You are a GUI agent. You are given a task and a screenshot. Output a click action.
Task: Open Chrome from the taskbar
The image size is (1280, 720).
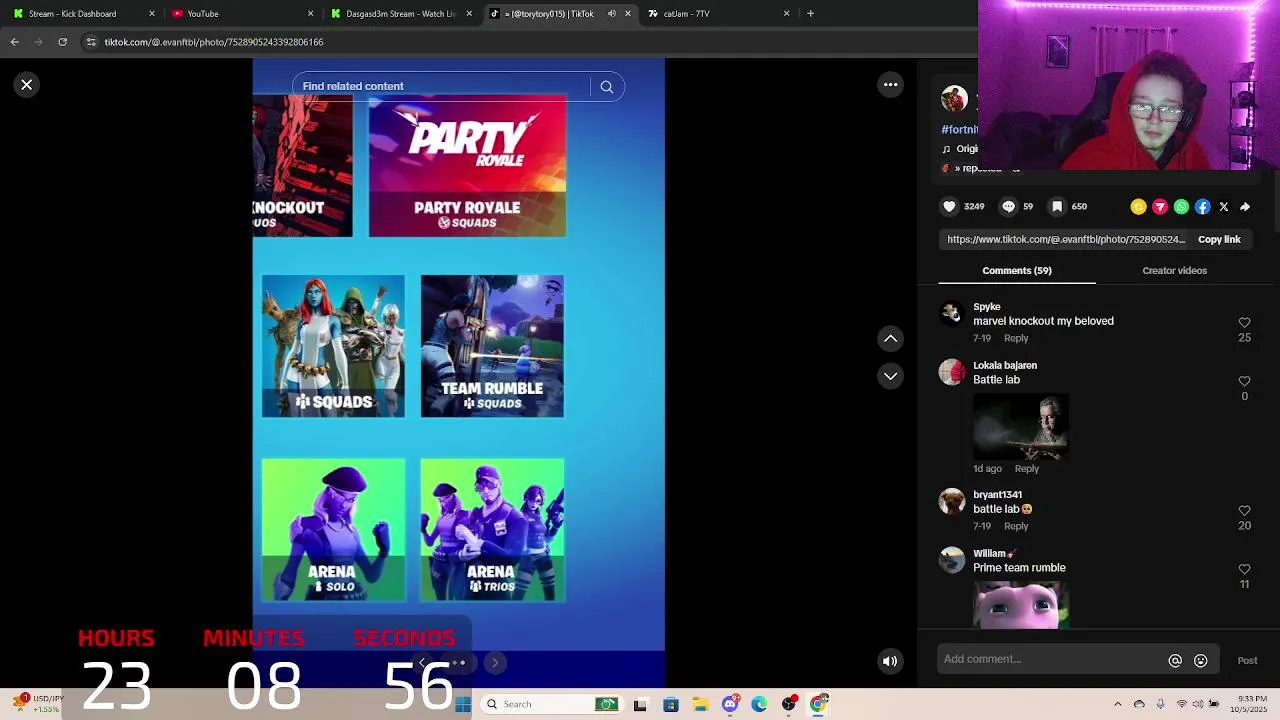[818, 705]
